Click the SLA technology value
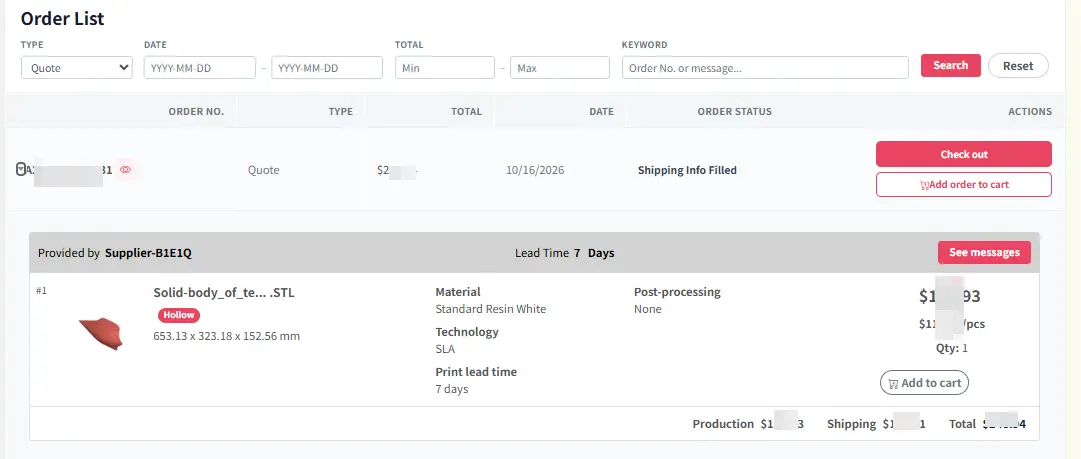Image resolution: width=1081 pixels, height=459 pixels. (445, 349)
